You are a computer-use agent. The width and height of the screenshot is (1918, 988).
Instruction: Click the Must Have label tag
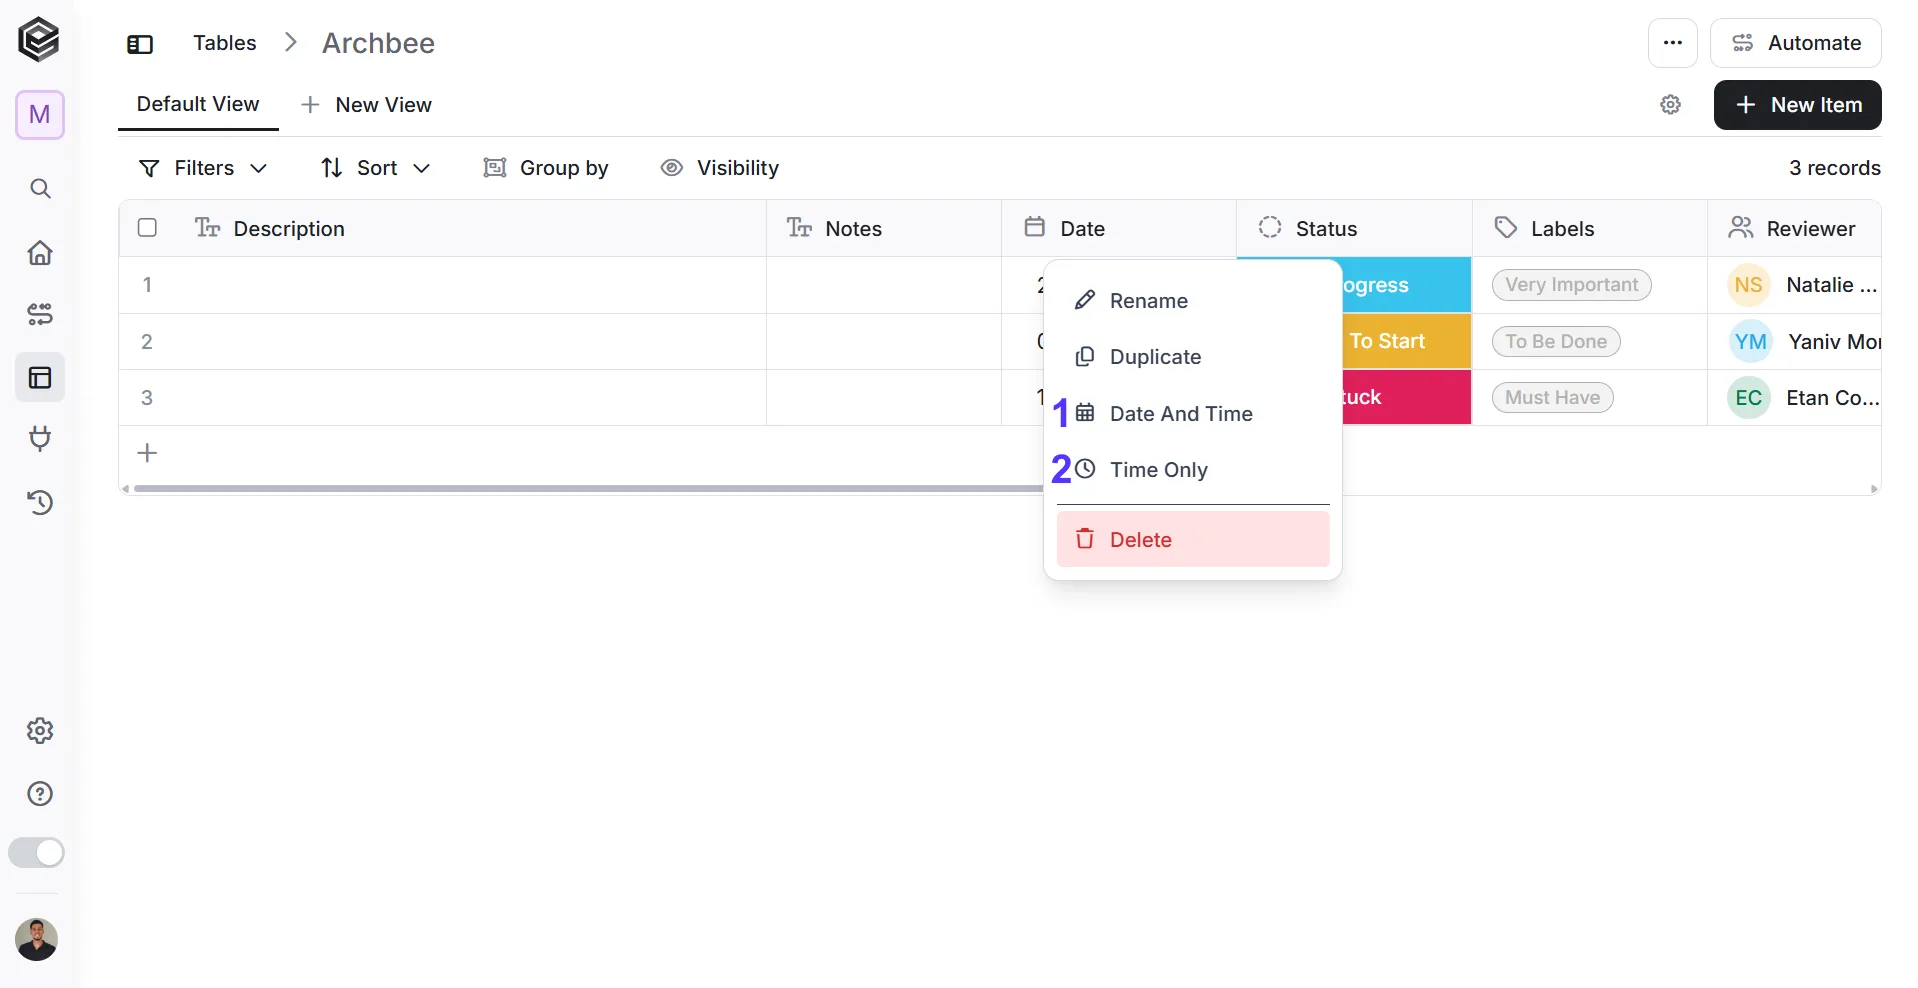[1552, 398]
